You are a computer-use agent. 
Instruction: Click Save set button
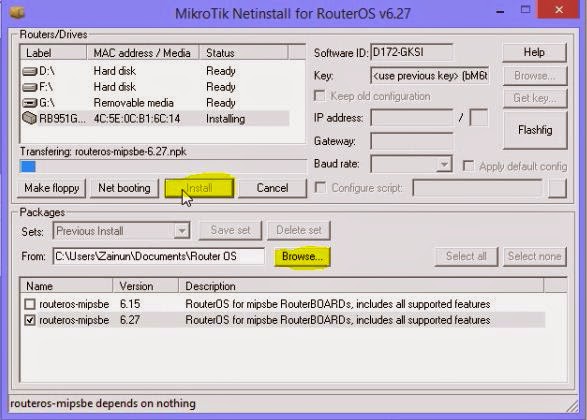[230, 230]
